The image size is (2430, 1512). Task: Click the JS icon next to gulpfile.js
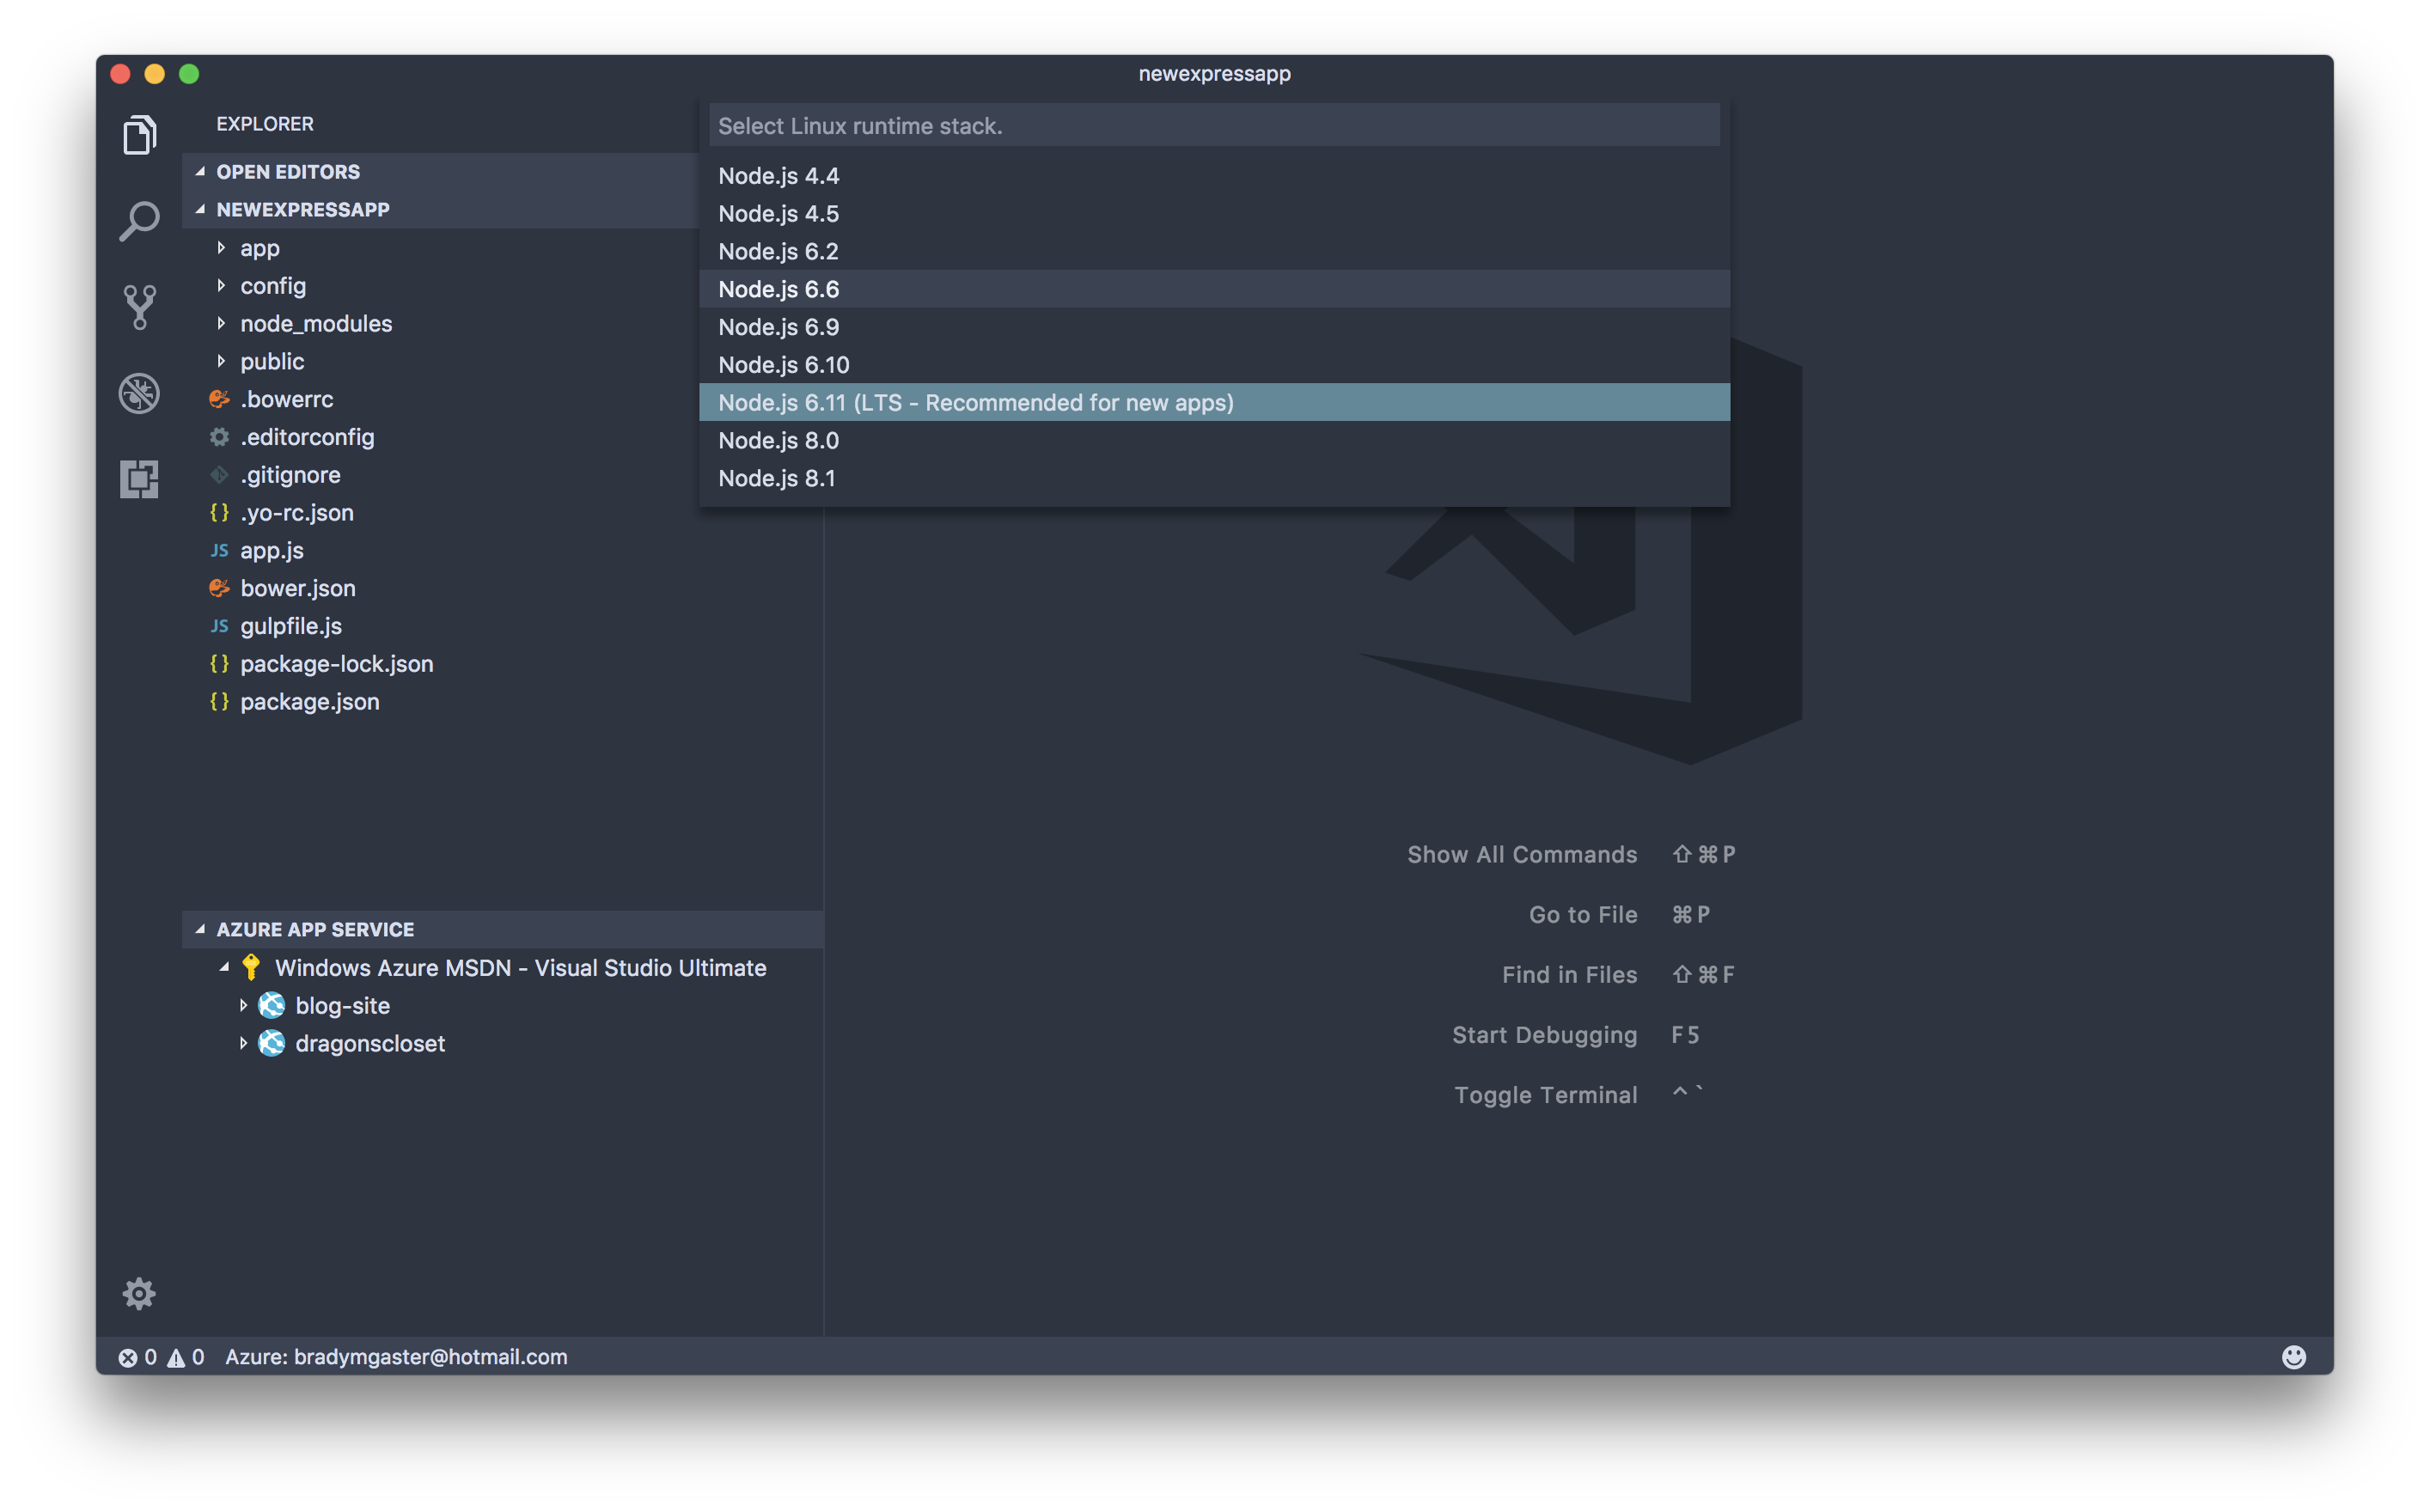point(219,626)
